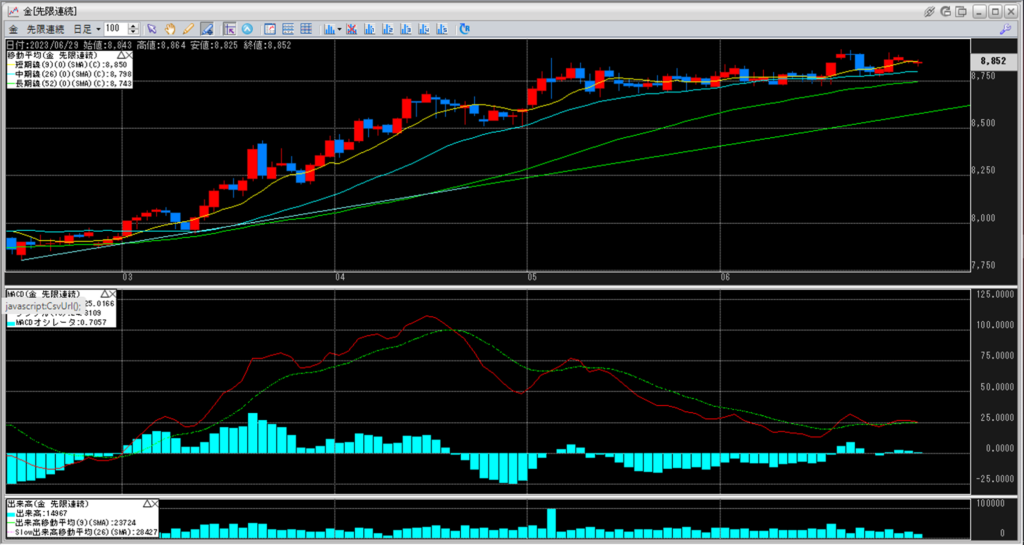The width and height of the screenshot is (1024, 545).
Task: Select the arrow pointer cursor tool
Action: 152,29
